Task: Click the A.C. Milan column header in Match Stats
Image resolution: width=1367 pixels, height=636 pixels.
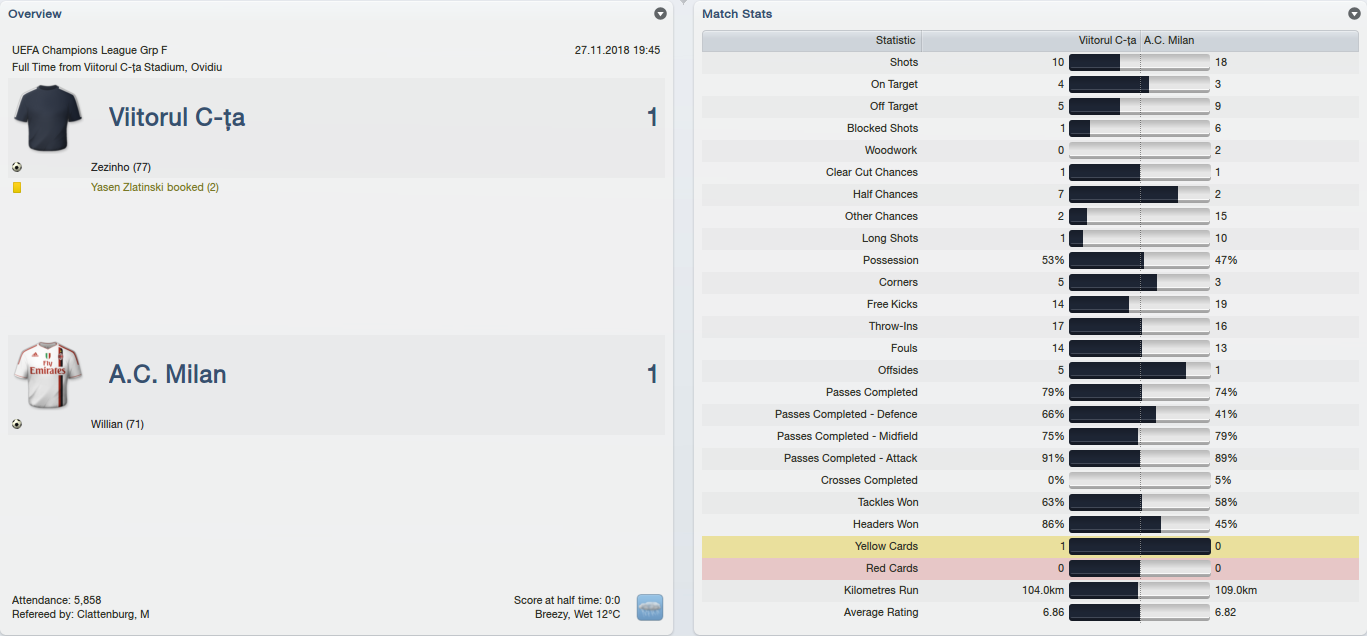Action: click(x=1168, y=41)
